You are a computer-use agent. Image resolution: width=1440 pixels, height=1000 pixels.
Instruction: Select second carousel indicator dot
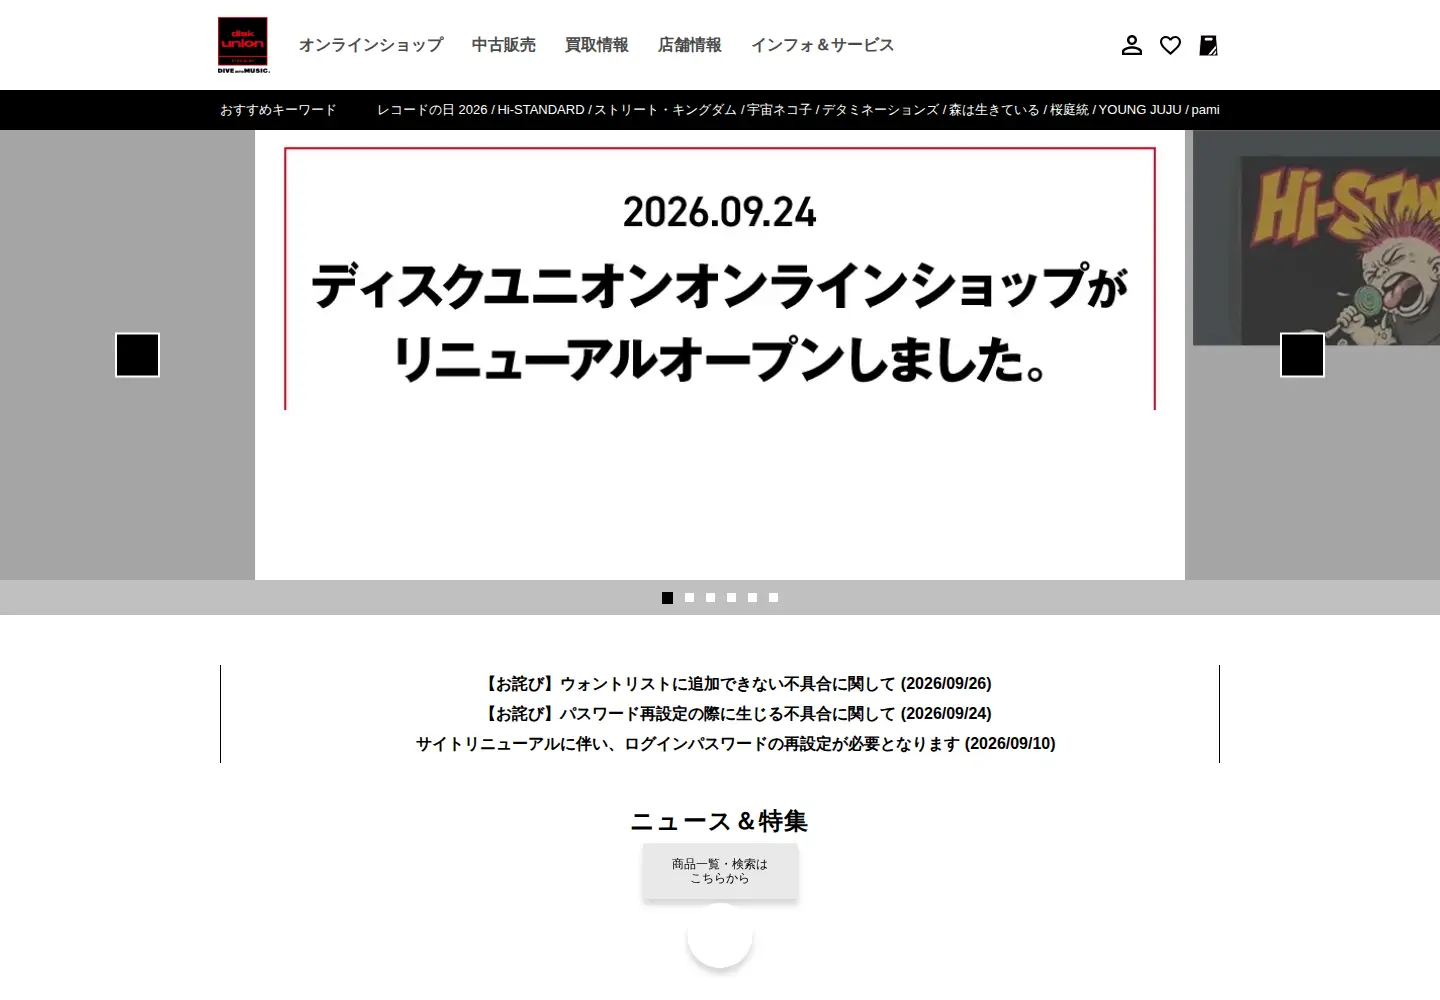[x=689, y=598]
